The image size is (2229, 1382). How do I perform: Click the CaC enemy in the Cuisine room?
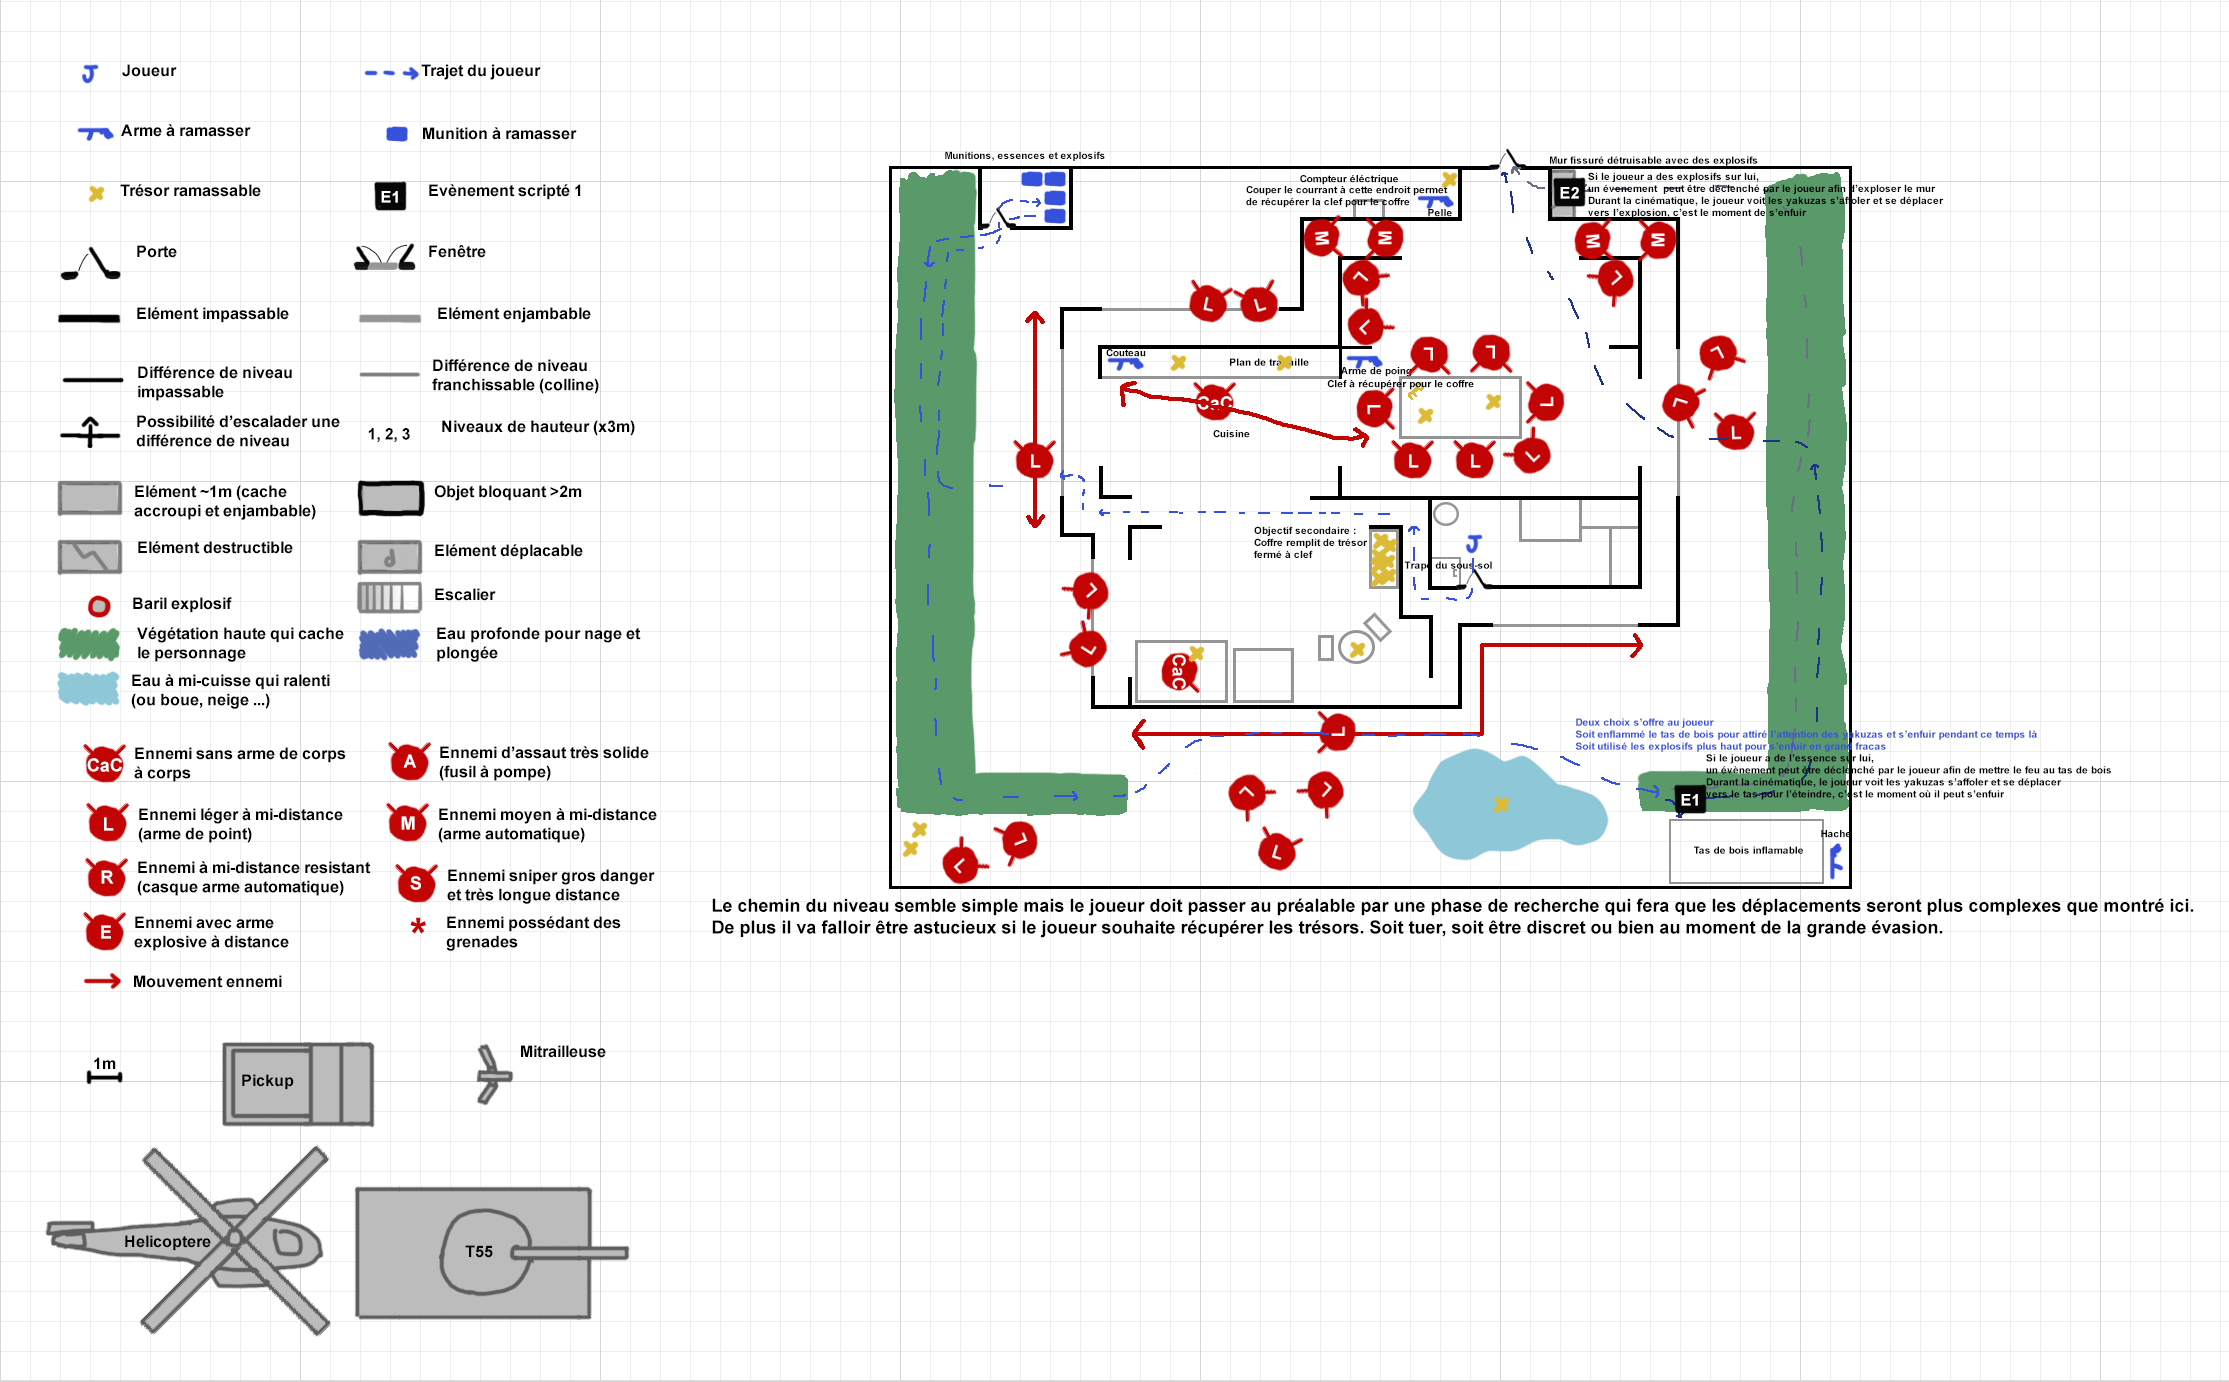click(x=1214, y=403)
